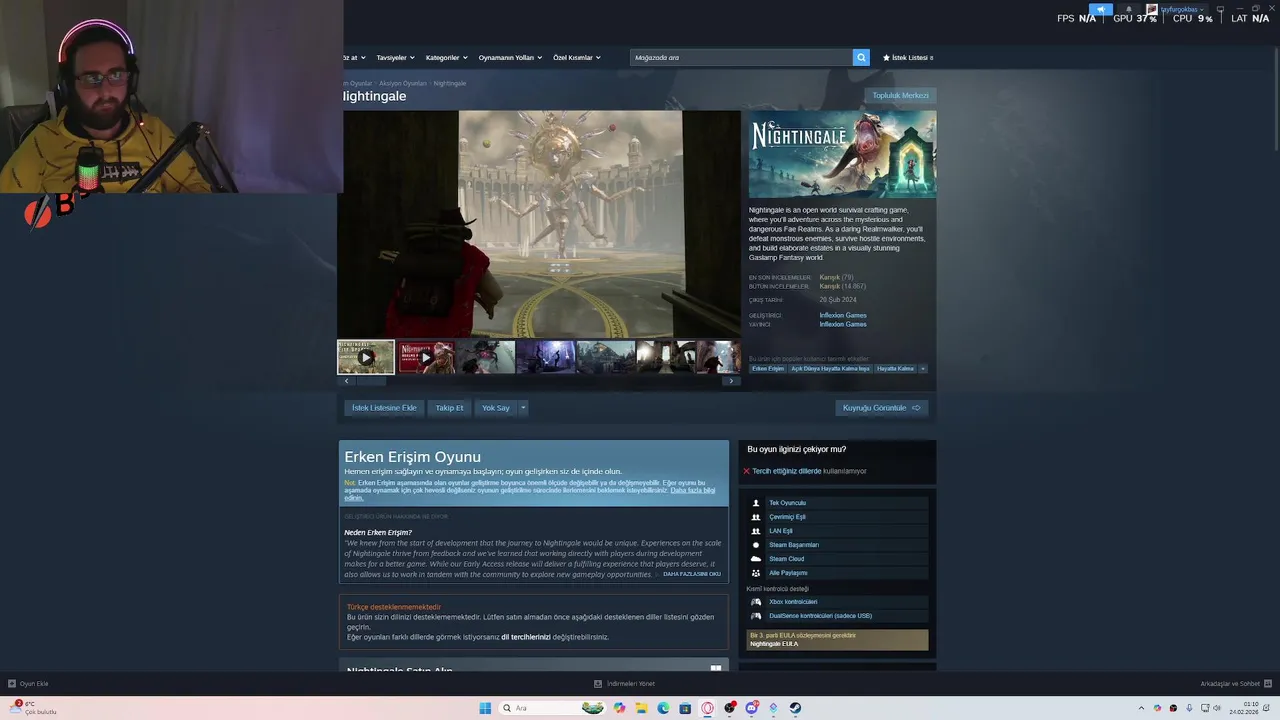Screen dimensions: 1280x720
Task: Click the İndirmeleri Yönet download icon
Action: click(598, 684)
